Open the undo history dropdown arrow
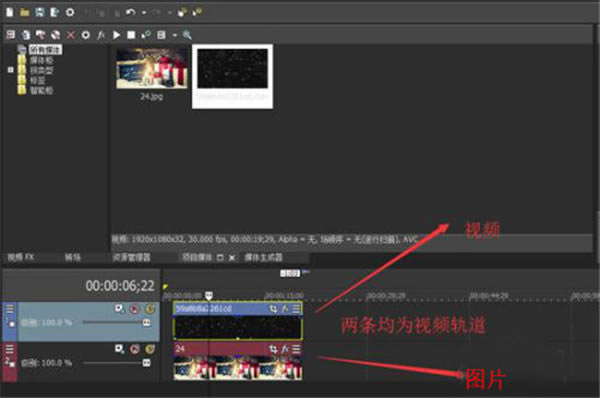The height and width of the screenshot is (398, 600). pos(144,13)
